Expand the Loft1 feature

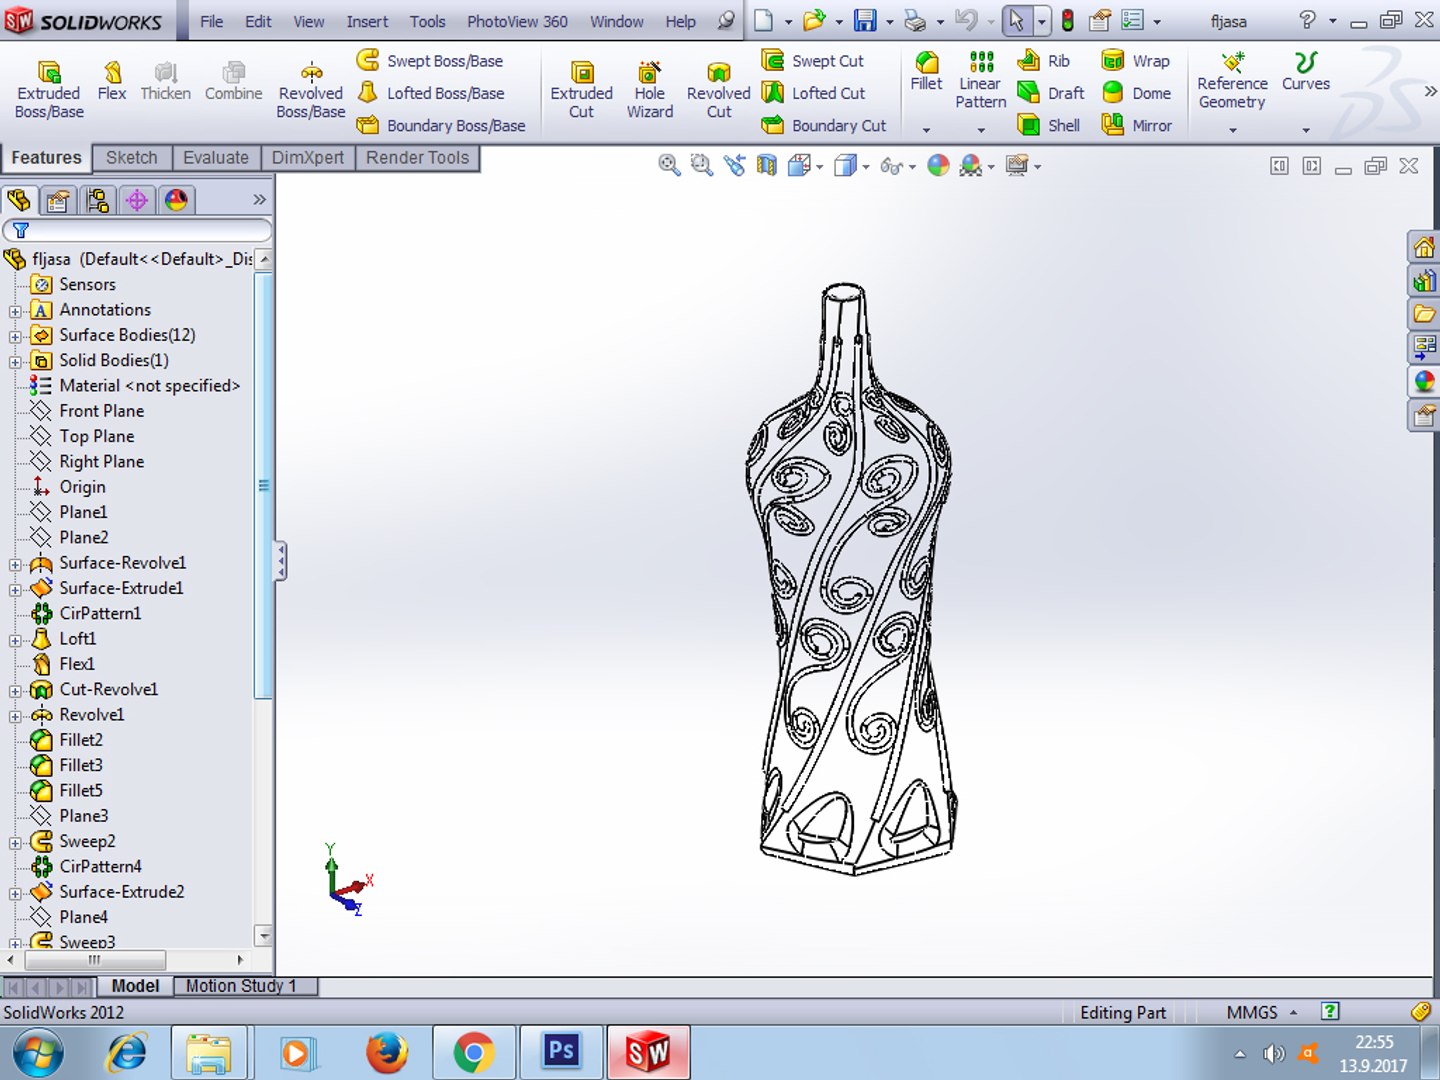[14, 640]
